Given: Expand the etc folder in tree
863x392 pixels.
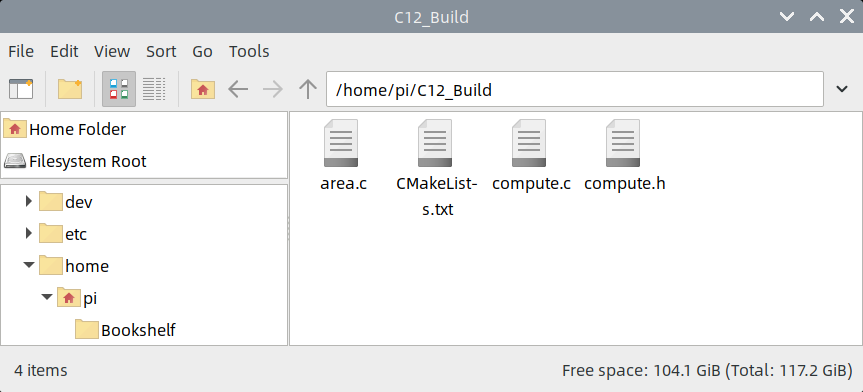Looking at the screenshot, I should click(29, 234).
